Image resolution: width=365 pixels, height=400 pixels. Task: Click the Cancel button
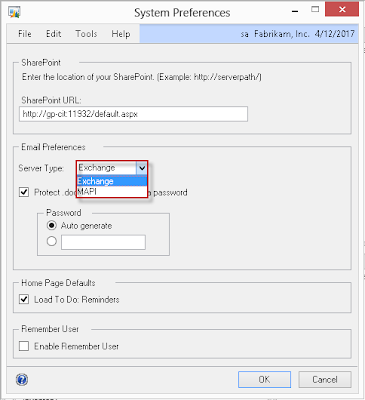[x=325, y=379]
